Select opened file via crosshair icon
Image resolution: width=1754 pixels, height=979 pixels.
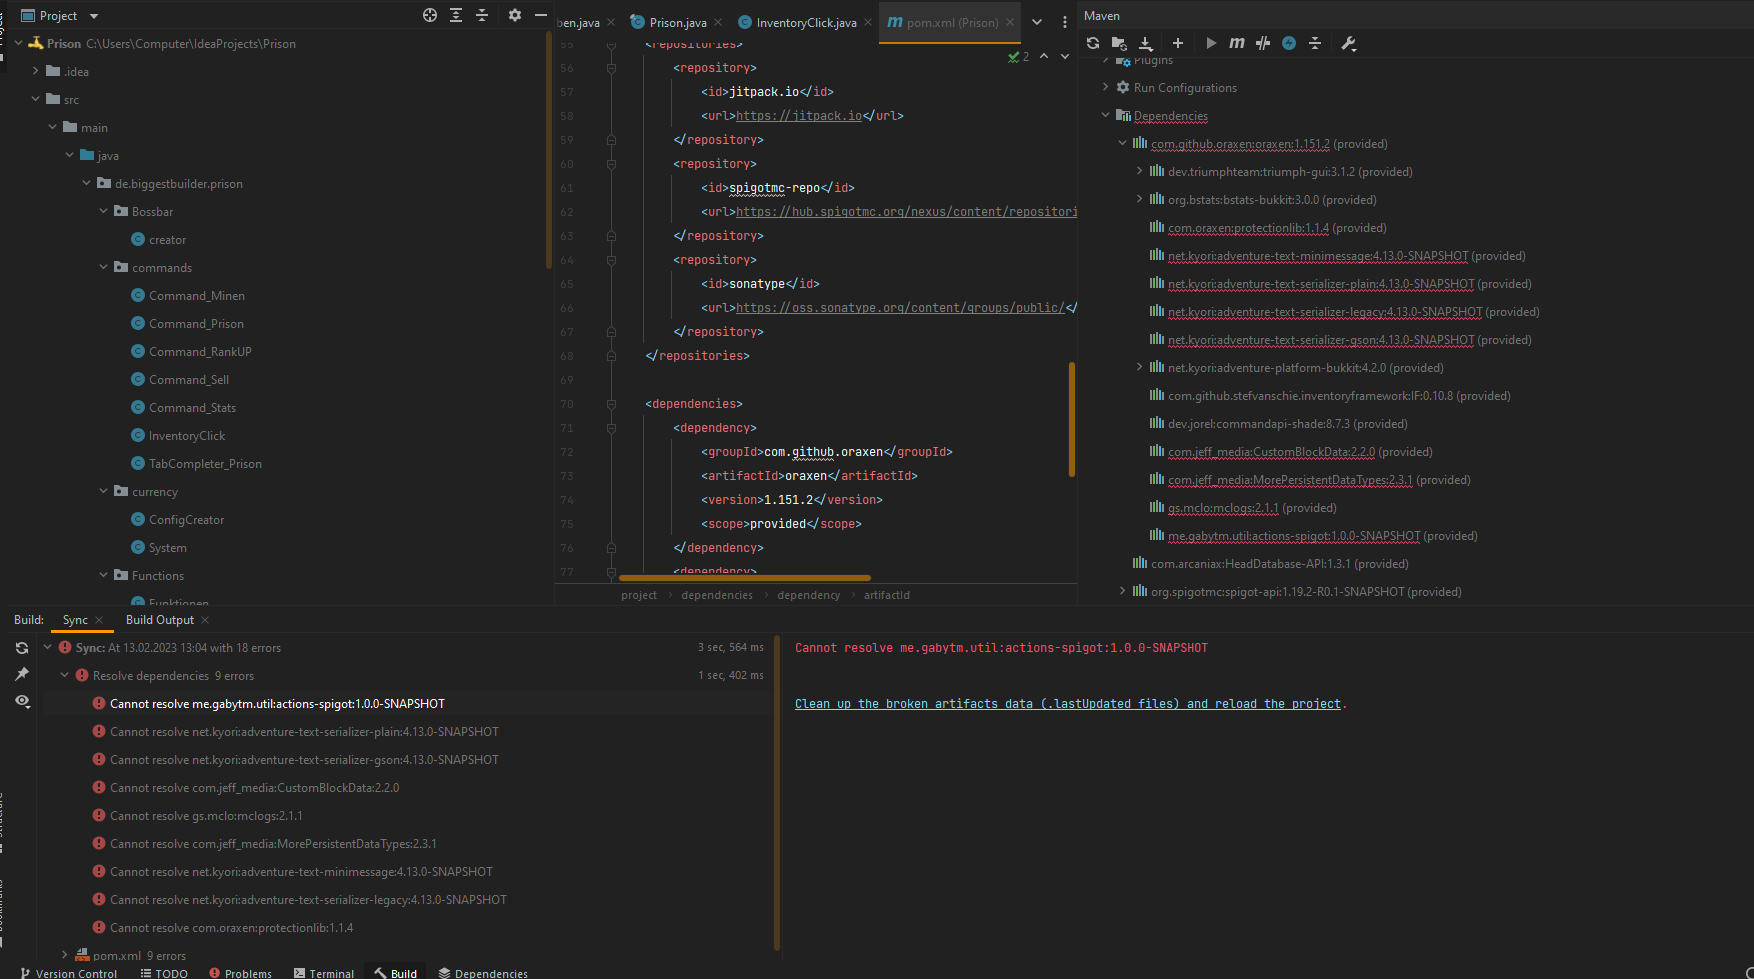[430, 15]
